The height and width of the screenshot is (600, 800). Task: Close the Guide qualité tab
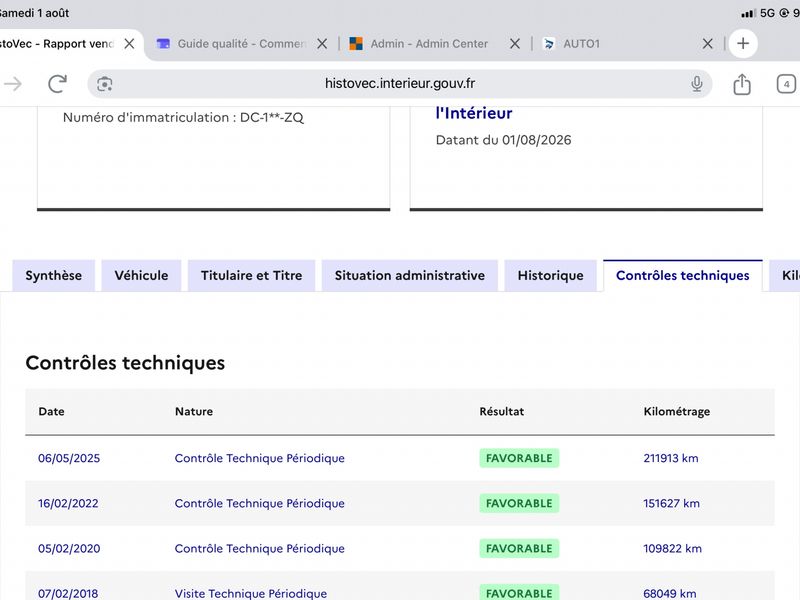(322, 44)
